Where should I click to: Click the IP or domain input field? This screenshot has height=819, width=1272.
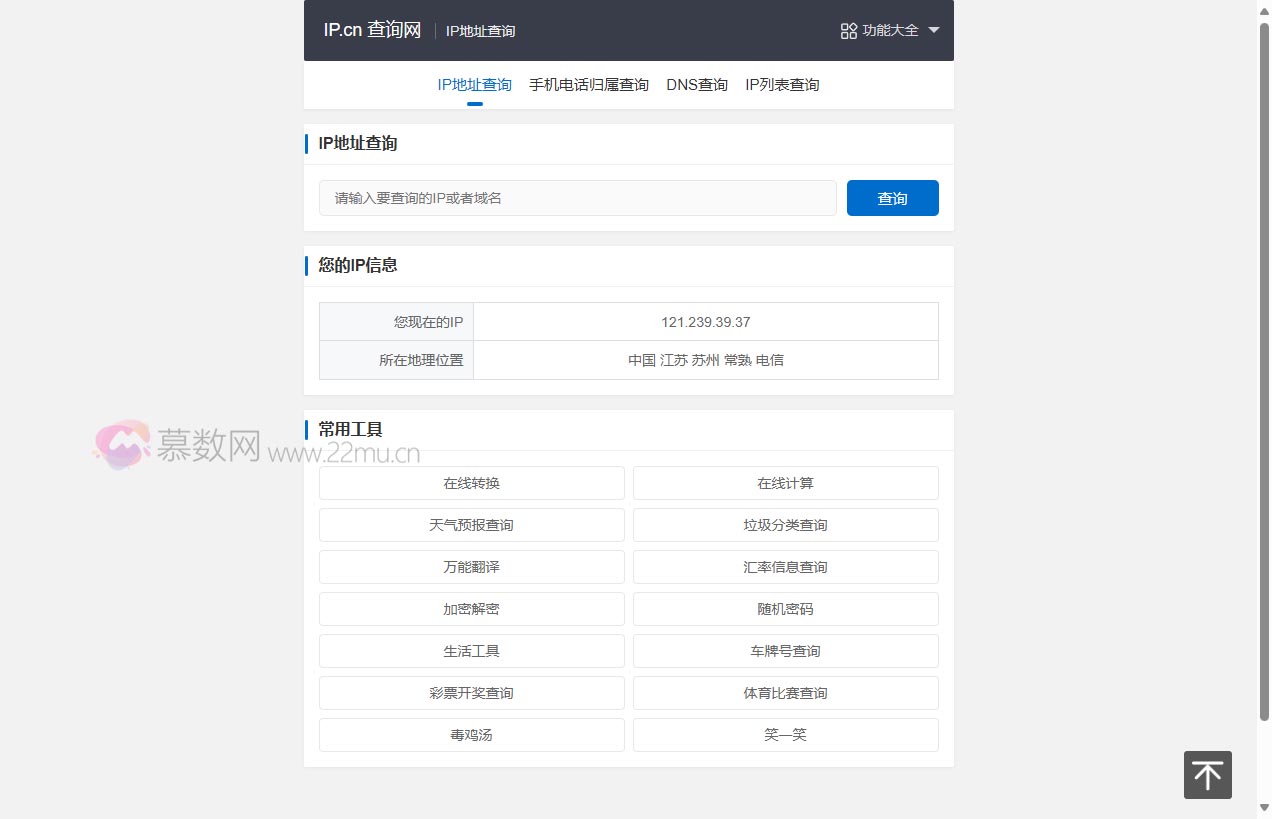coord(577,197)
